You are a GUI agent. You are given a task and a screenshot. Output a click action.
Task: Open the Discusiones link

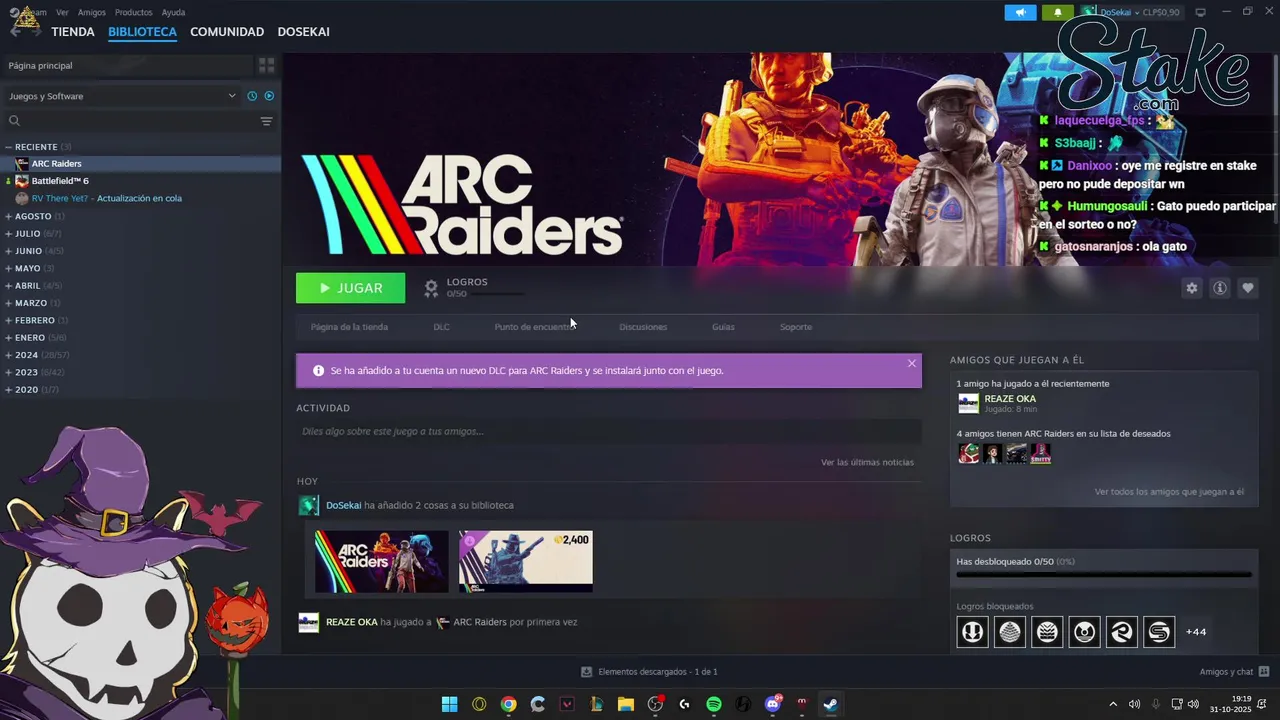[x=643, y=327]
